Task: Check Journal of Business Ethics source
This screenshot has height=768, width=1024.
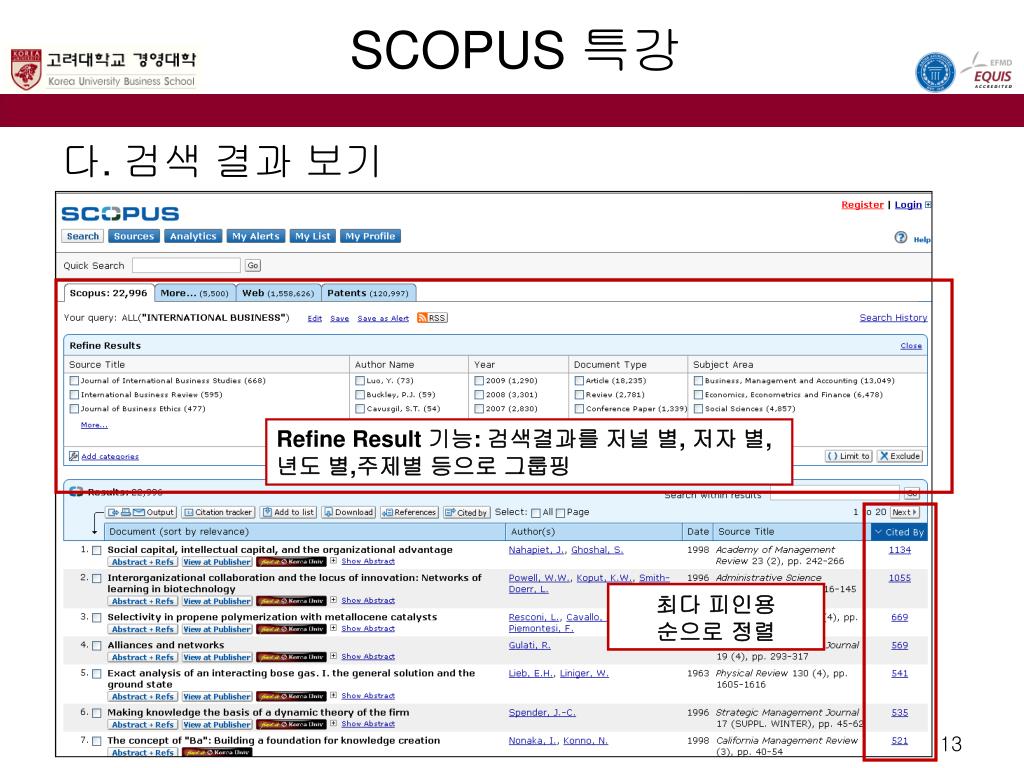Action: coord(74,409)
